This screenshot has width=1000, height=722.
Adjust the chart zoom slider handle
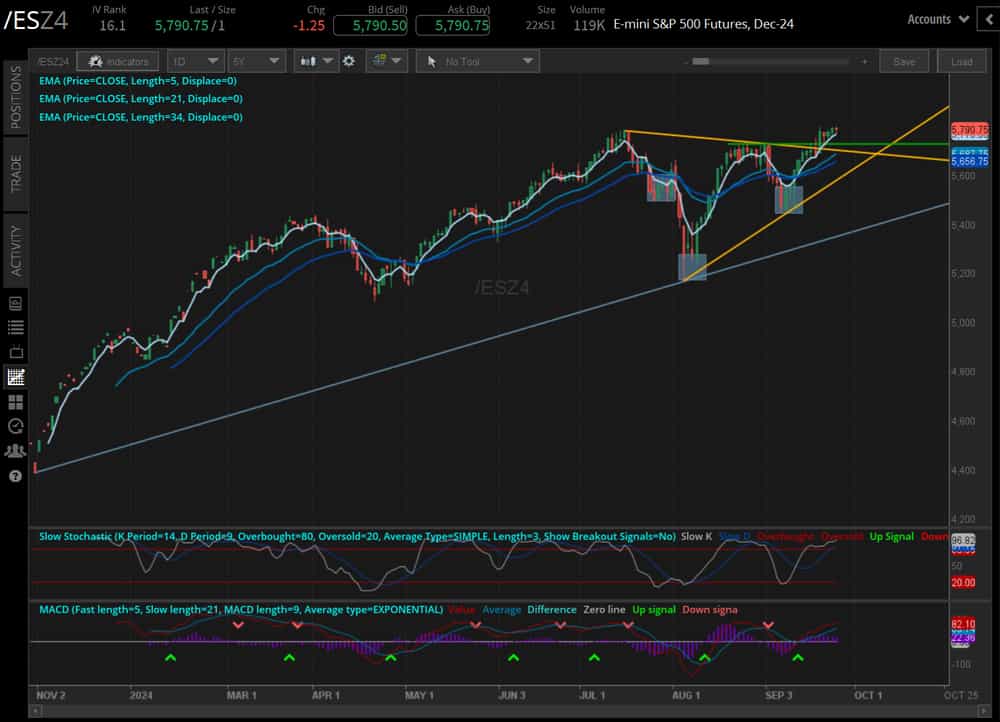tap(700, 61)
